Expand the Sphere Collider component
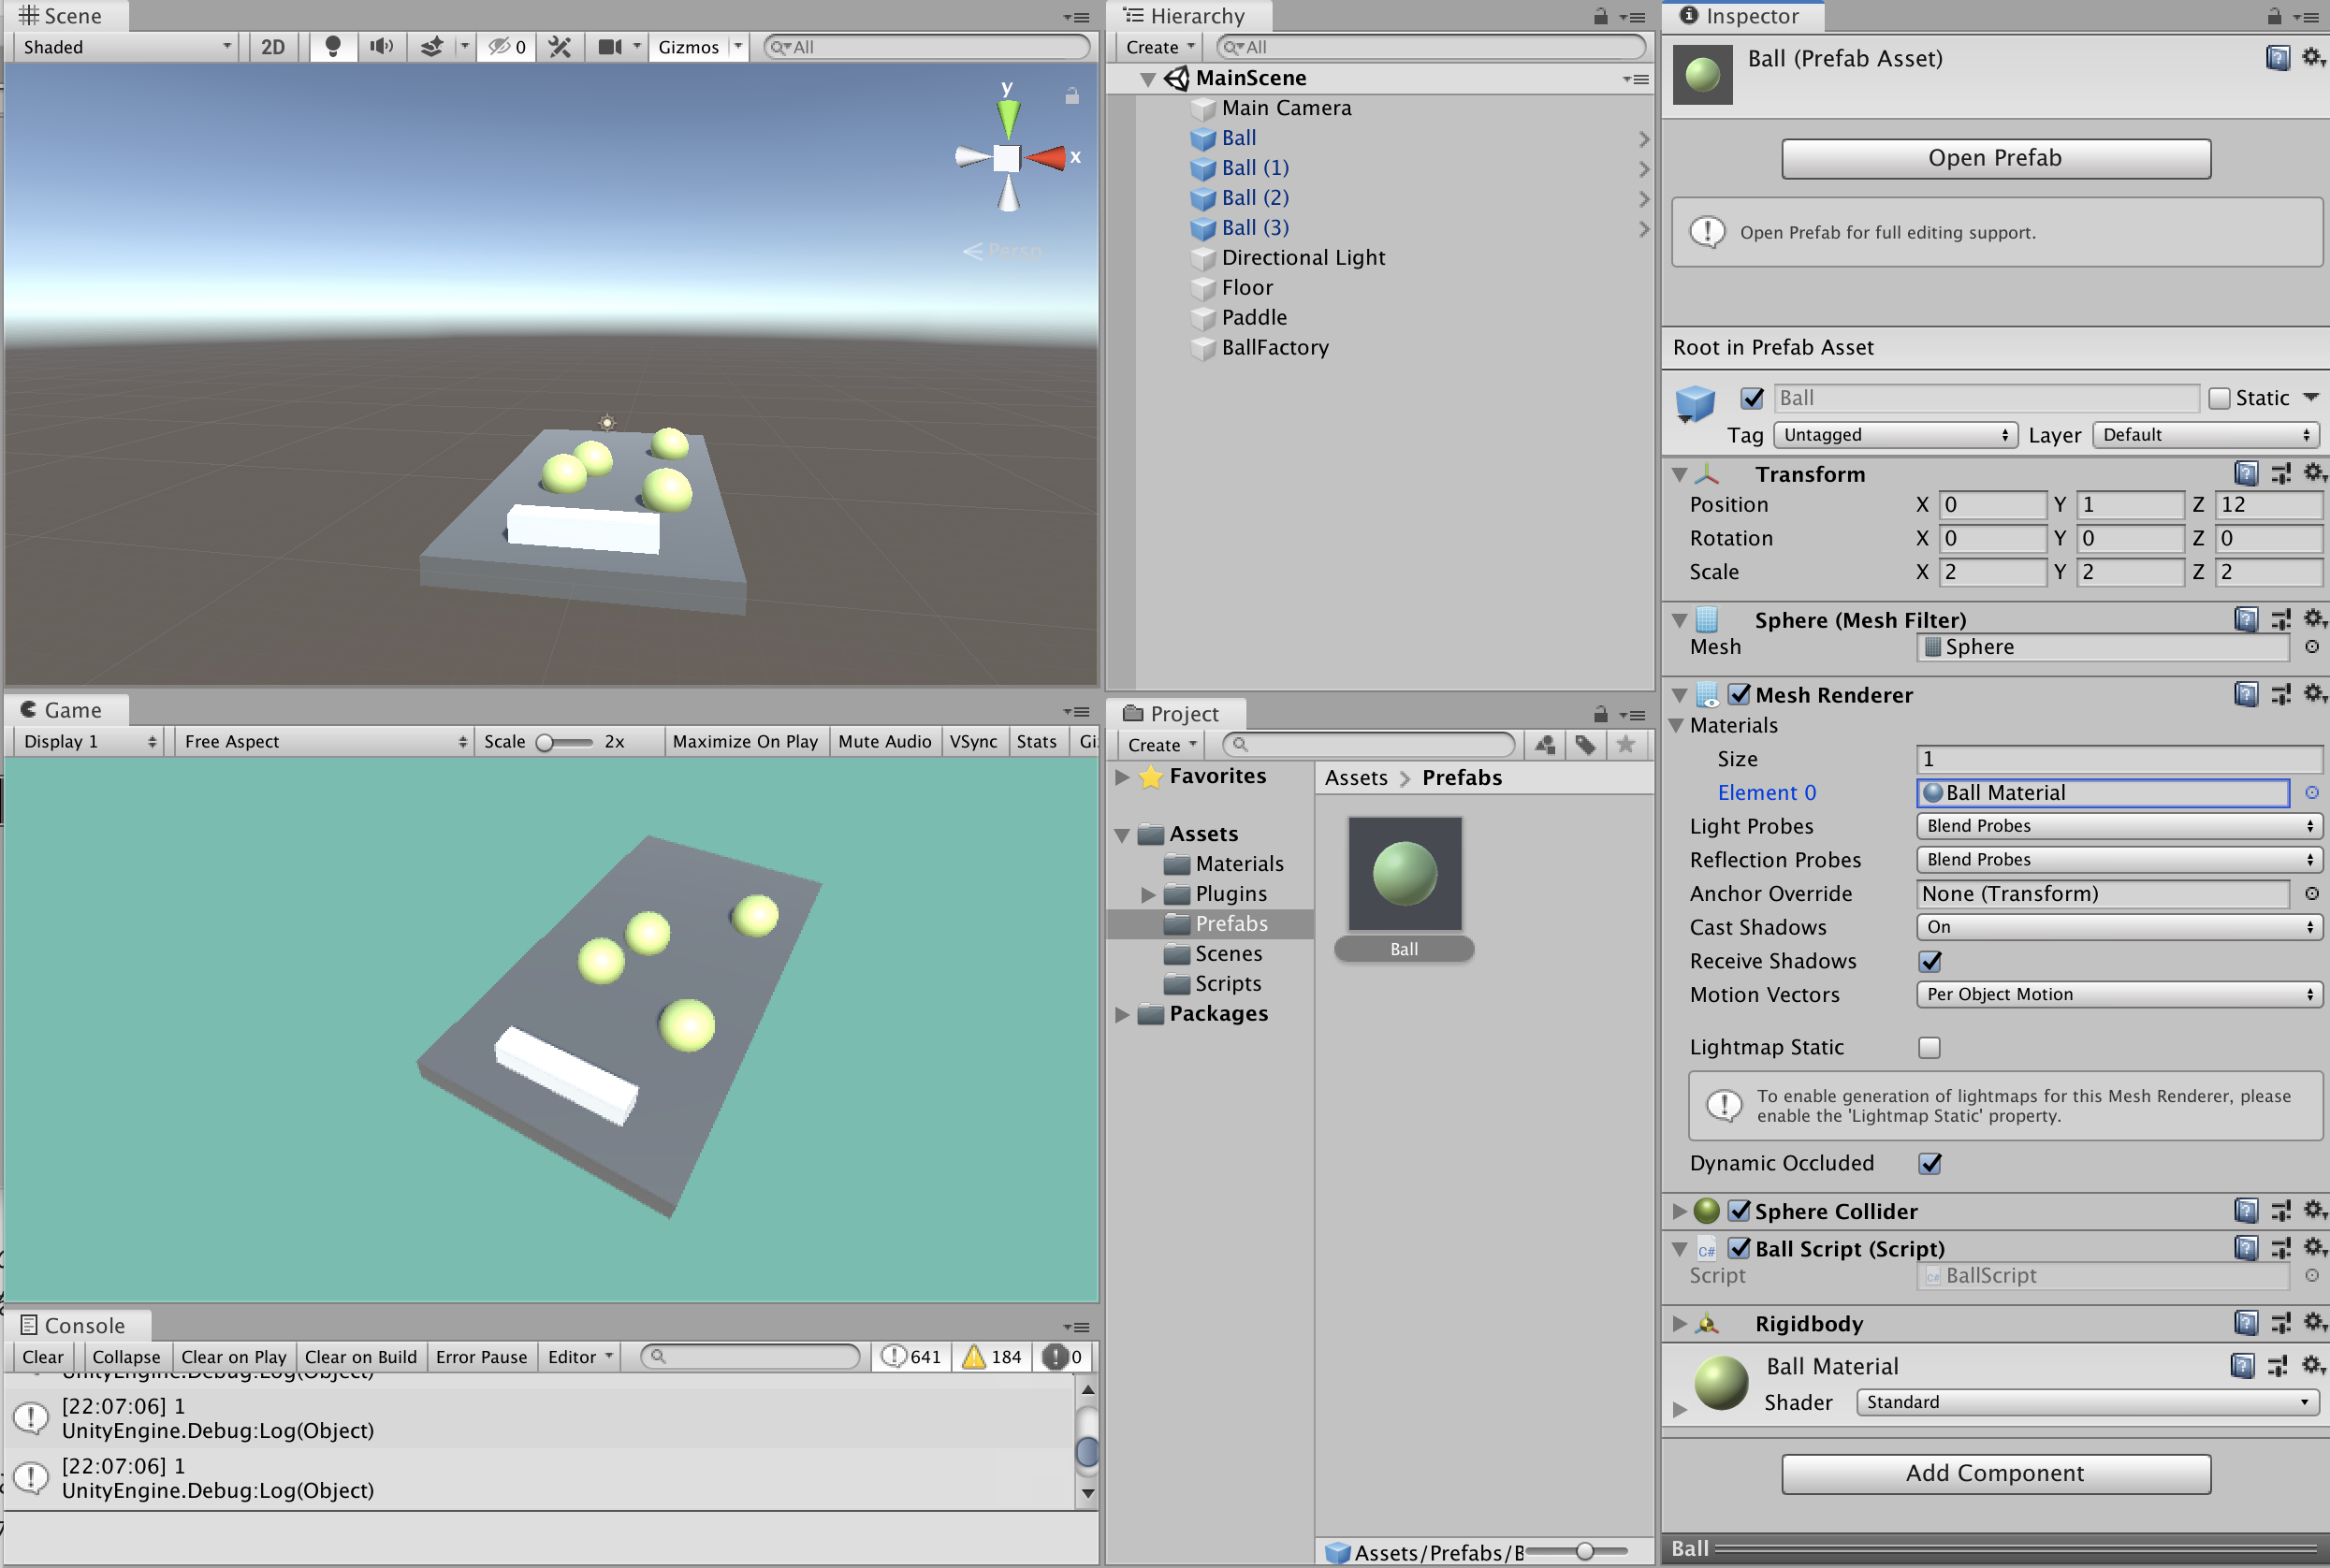Viewport: 2330px width, 1568px height. (x=1679, y=1211)
